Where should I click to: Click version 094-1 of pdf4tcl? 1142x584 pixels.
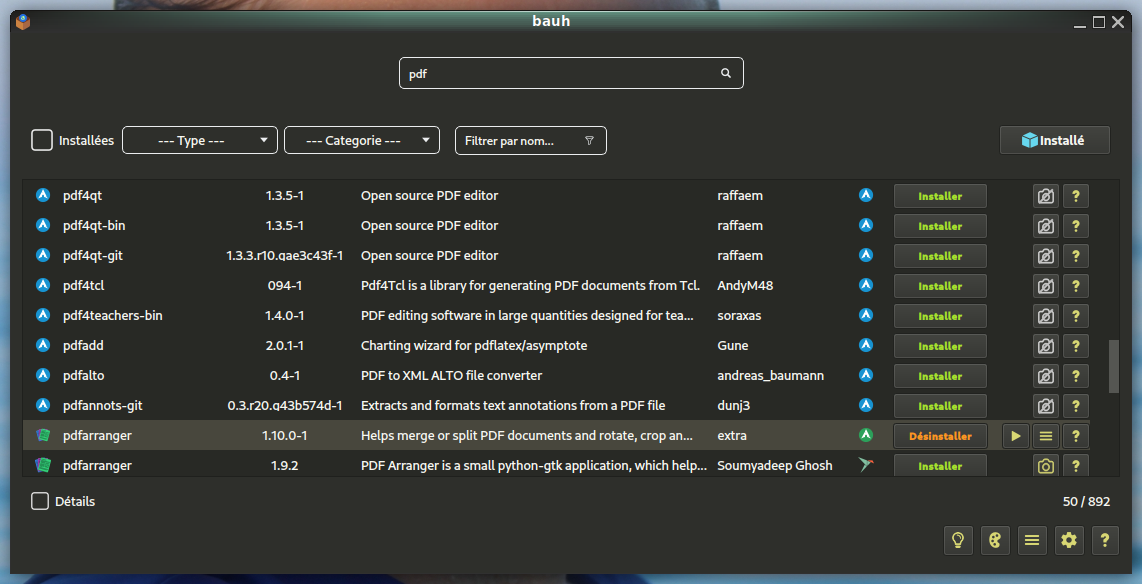(x=284, y=285)
